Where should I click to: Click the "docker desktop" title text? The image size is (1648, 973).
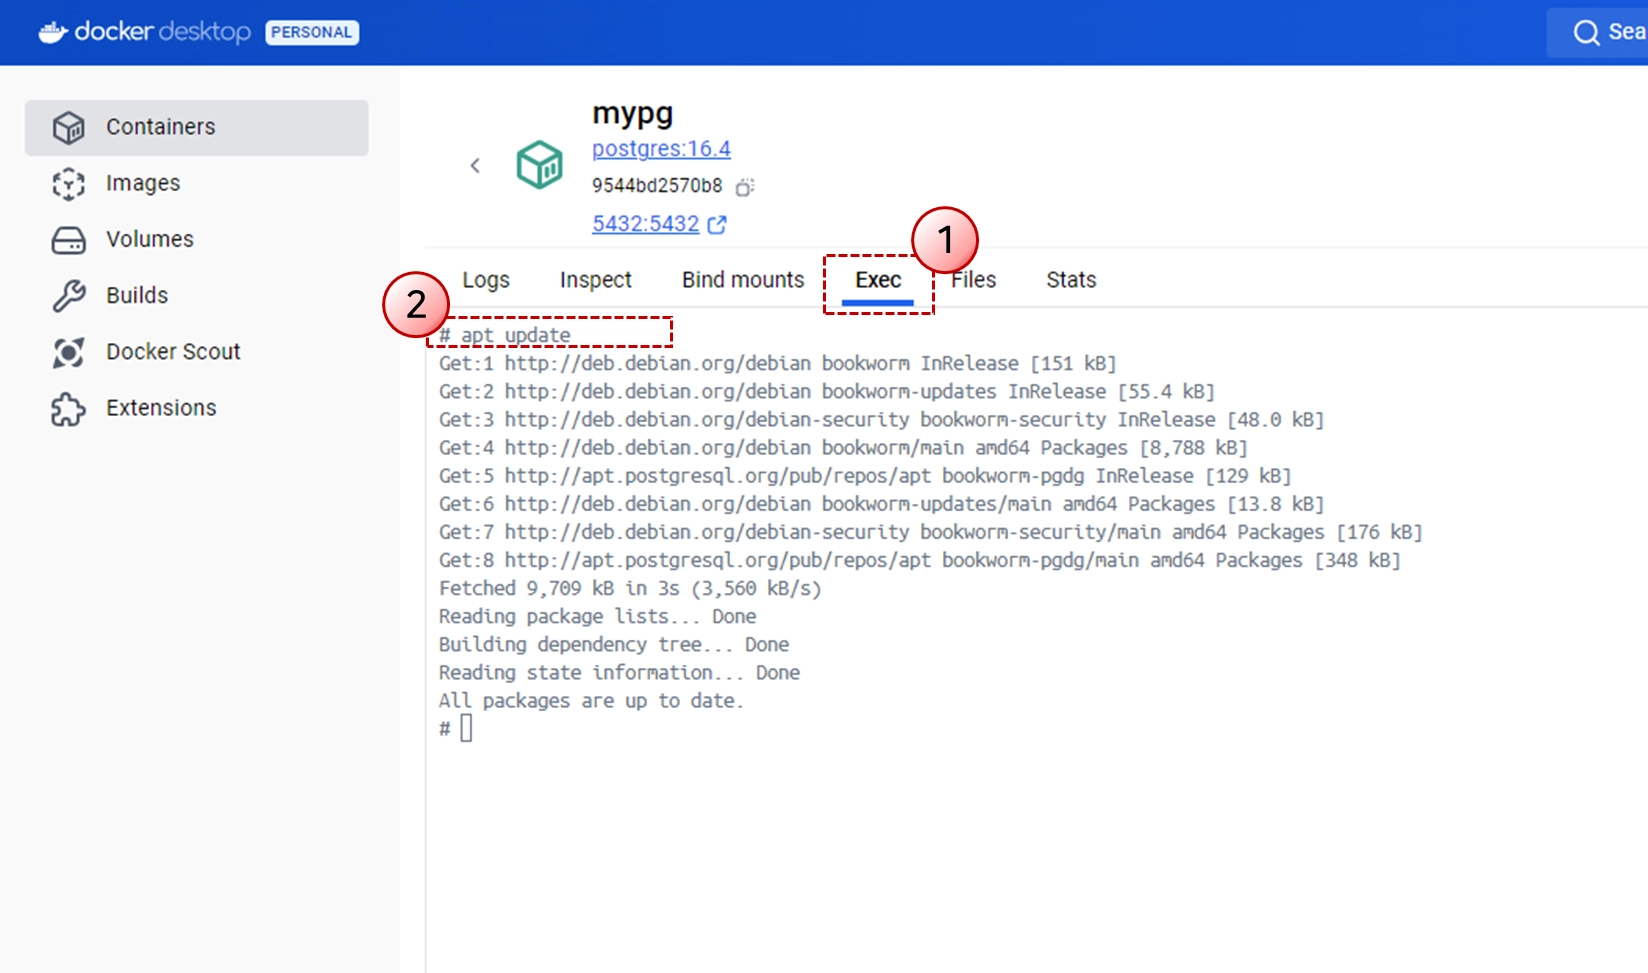[163, 32]
